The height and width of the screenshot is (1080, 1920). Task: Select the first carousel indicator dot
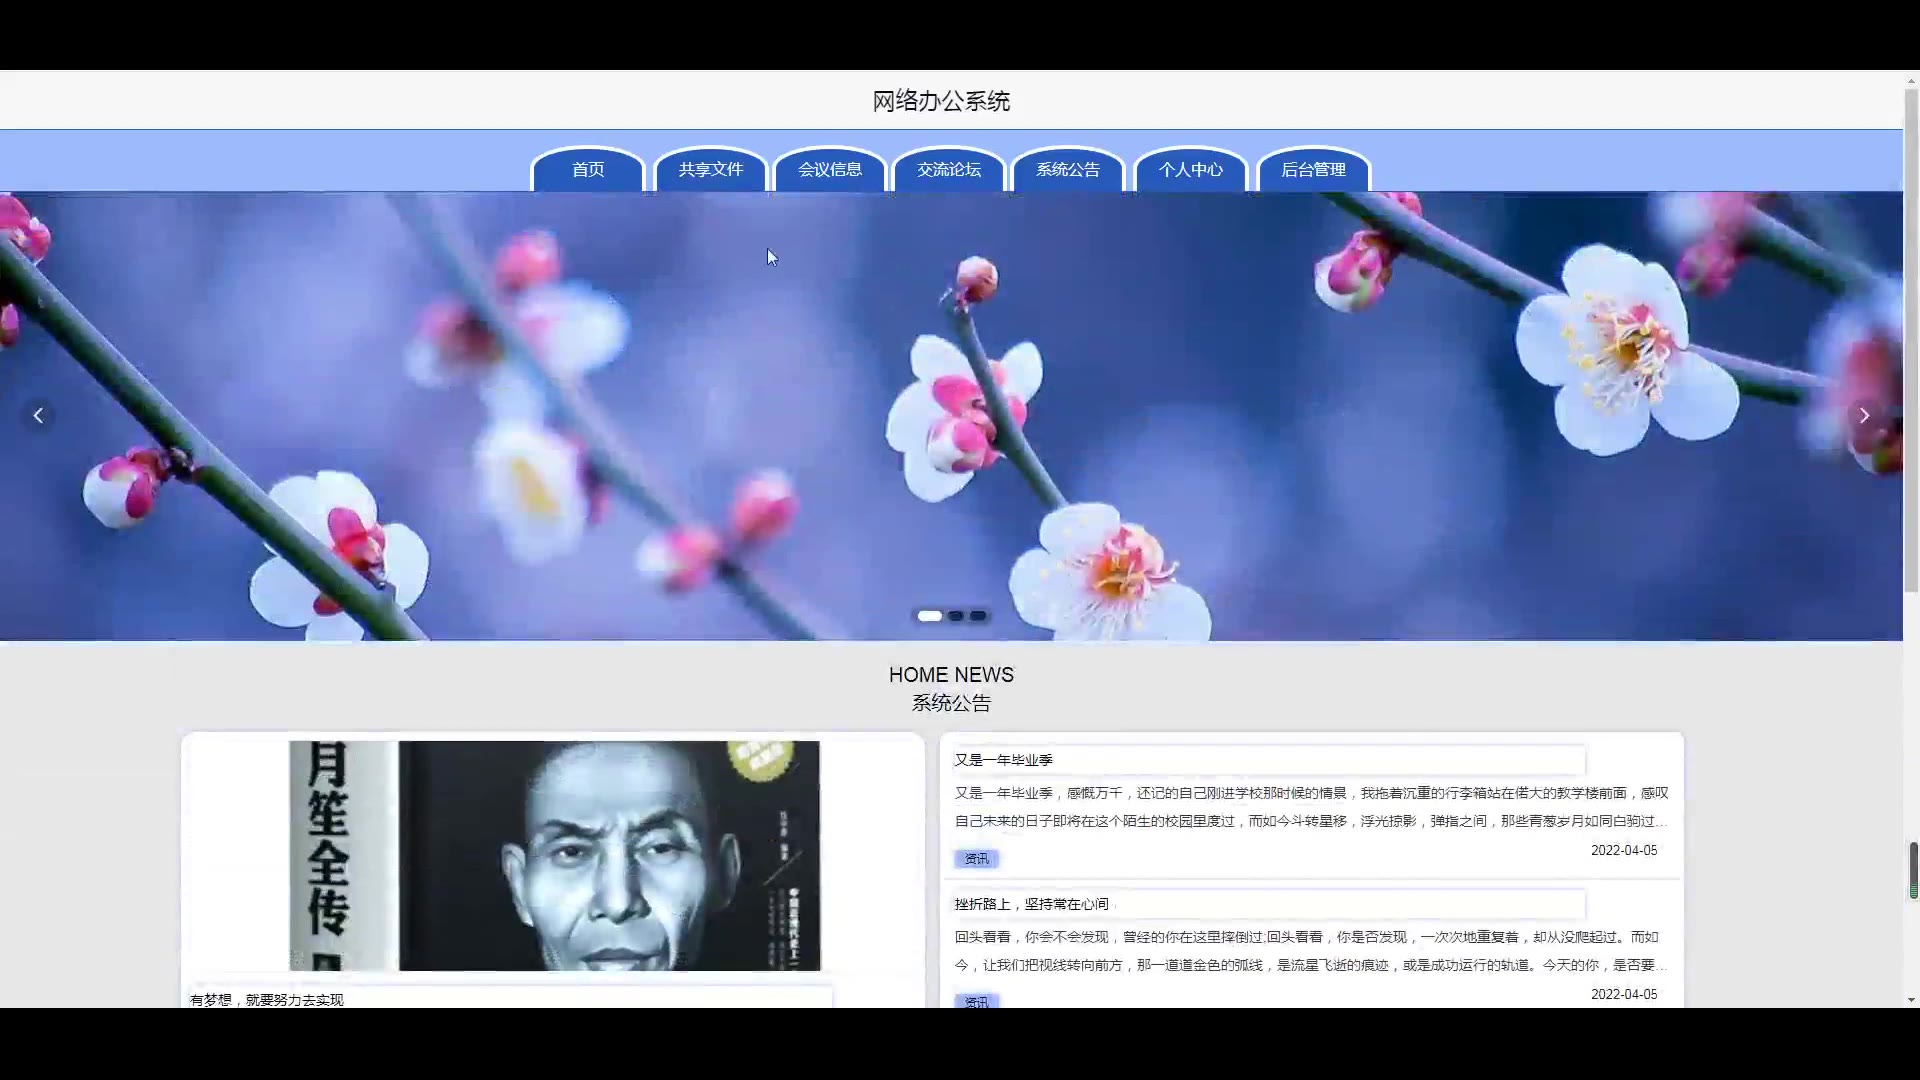pyautogui.click(x=930, y=616)
